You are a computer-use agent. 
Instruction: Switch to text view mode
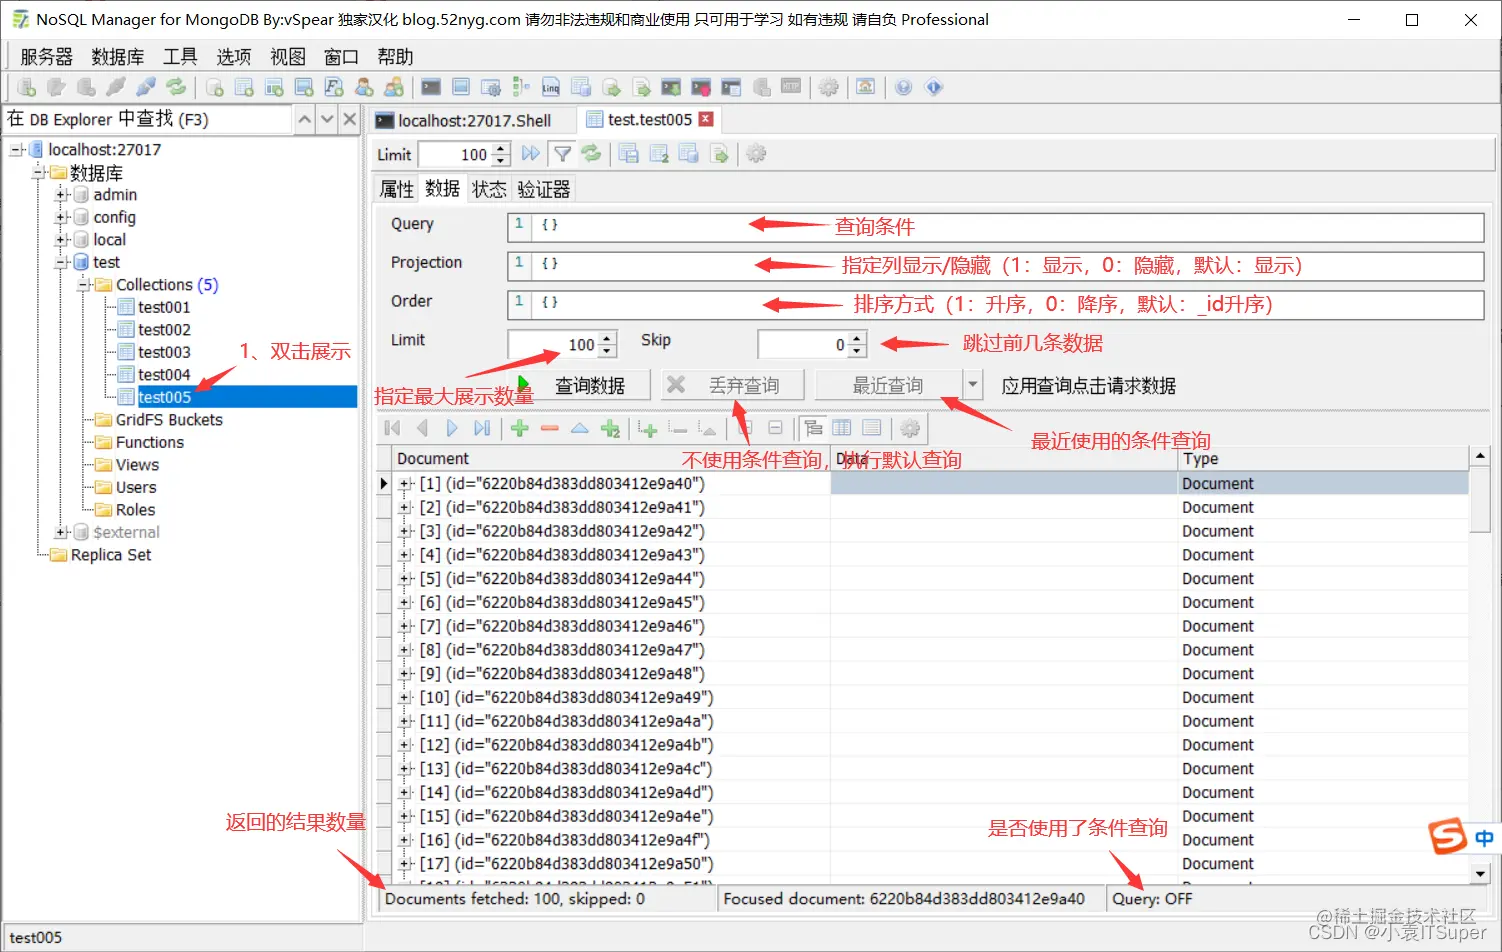point(872,428)
